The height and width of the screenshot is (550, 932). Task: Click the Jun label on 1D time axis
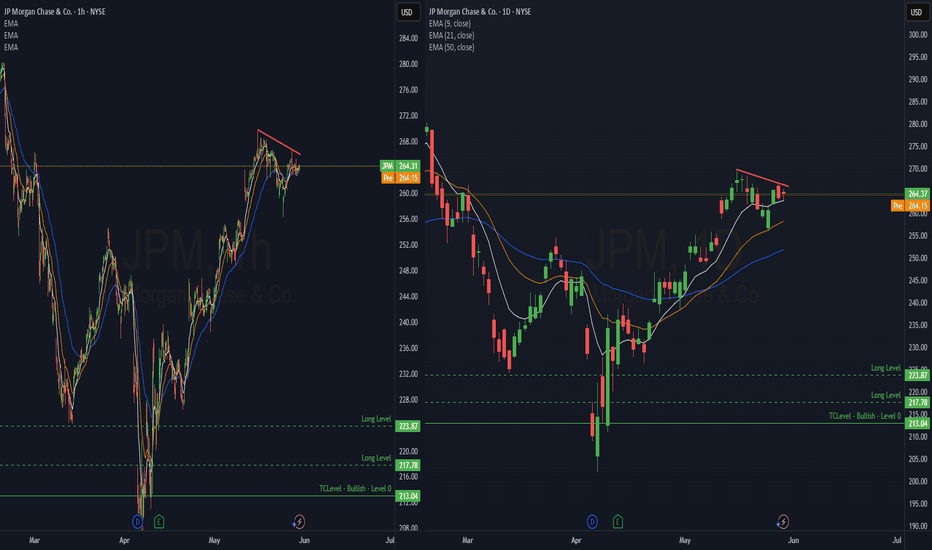(793, 540)
